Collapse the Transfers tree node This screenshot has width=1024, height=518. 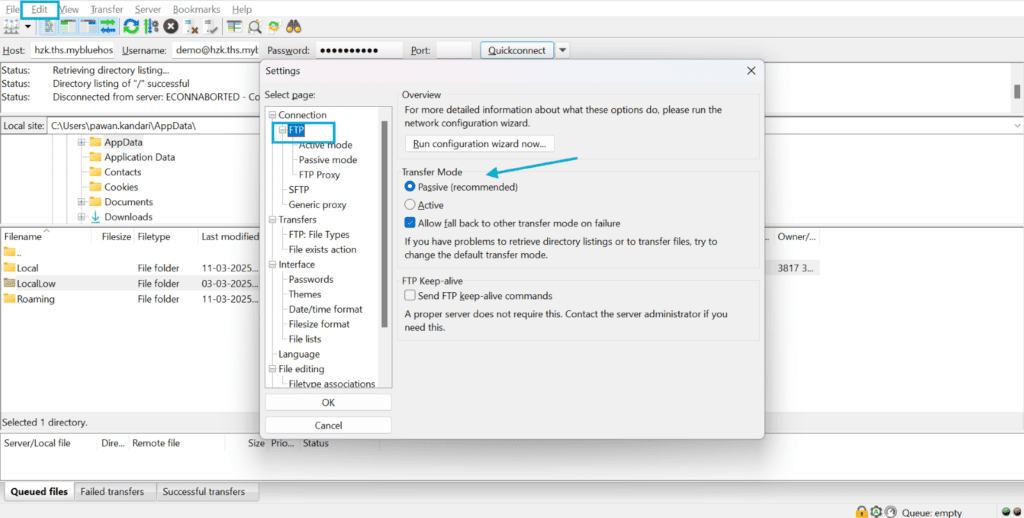(x=272, y=219)
